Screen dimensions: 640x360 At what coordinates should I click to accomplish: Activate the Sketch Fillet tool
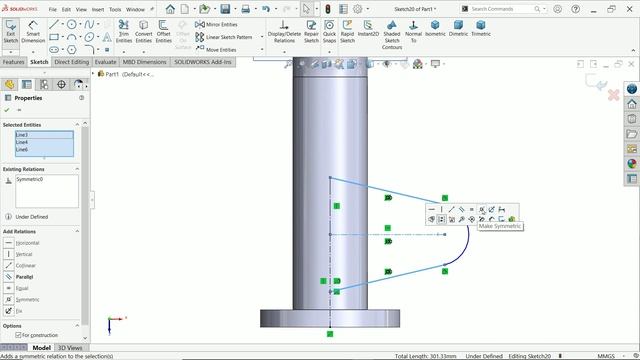[x=89, y=50]
